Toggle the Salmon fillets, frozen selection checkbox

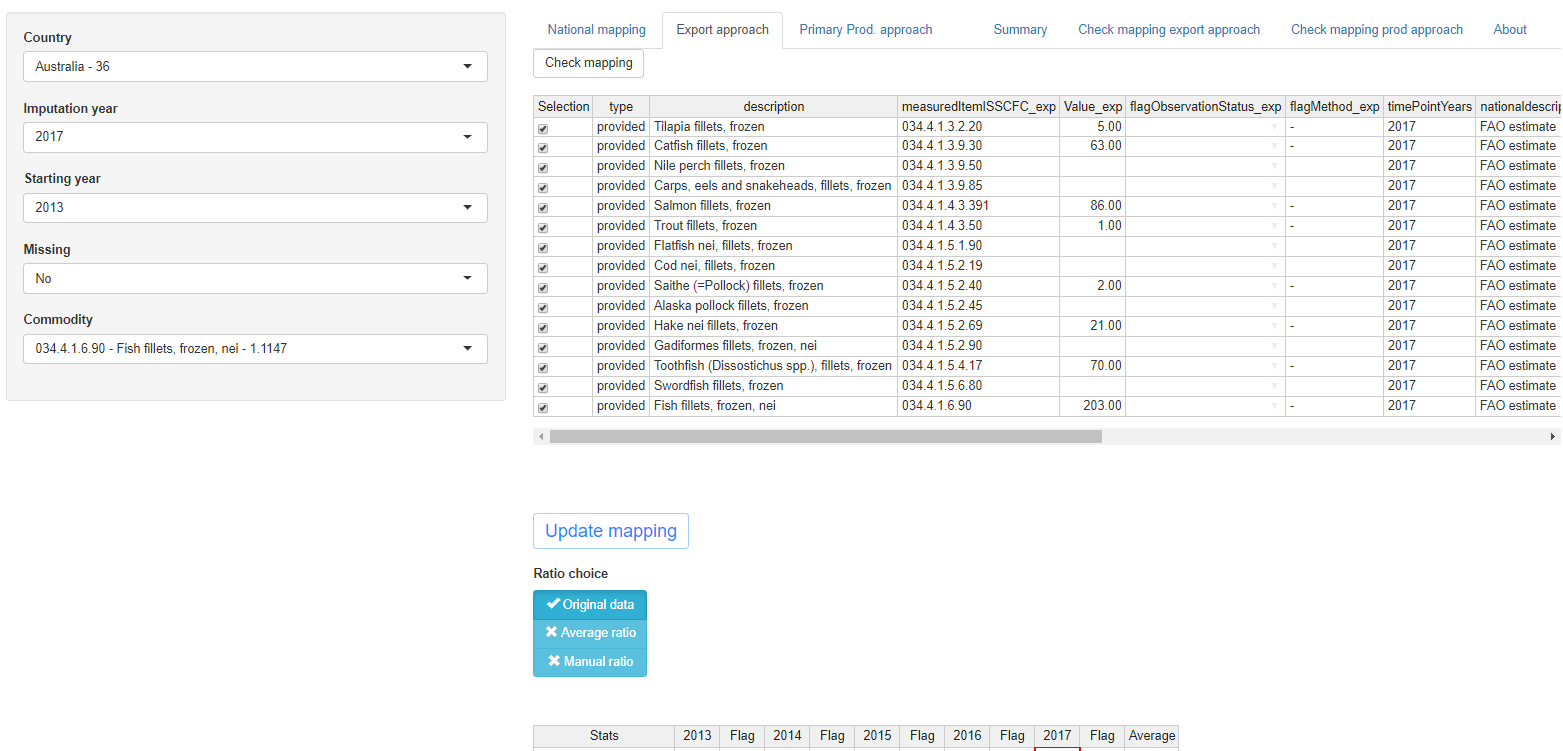(543, 208)
